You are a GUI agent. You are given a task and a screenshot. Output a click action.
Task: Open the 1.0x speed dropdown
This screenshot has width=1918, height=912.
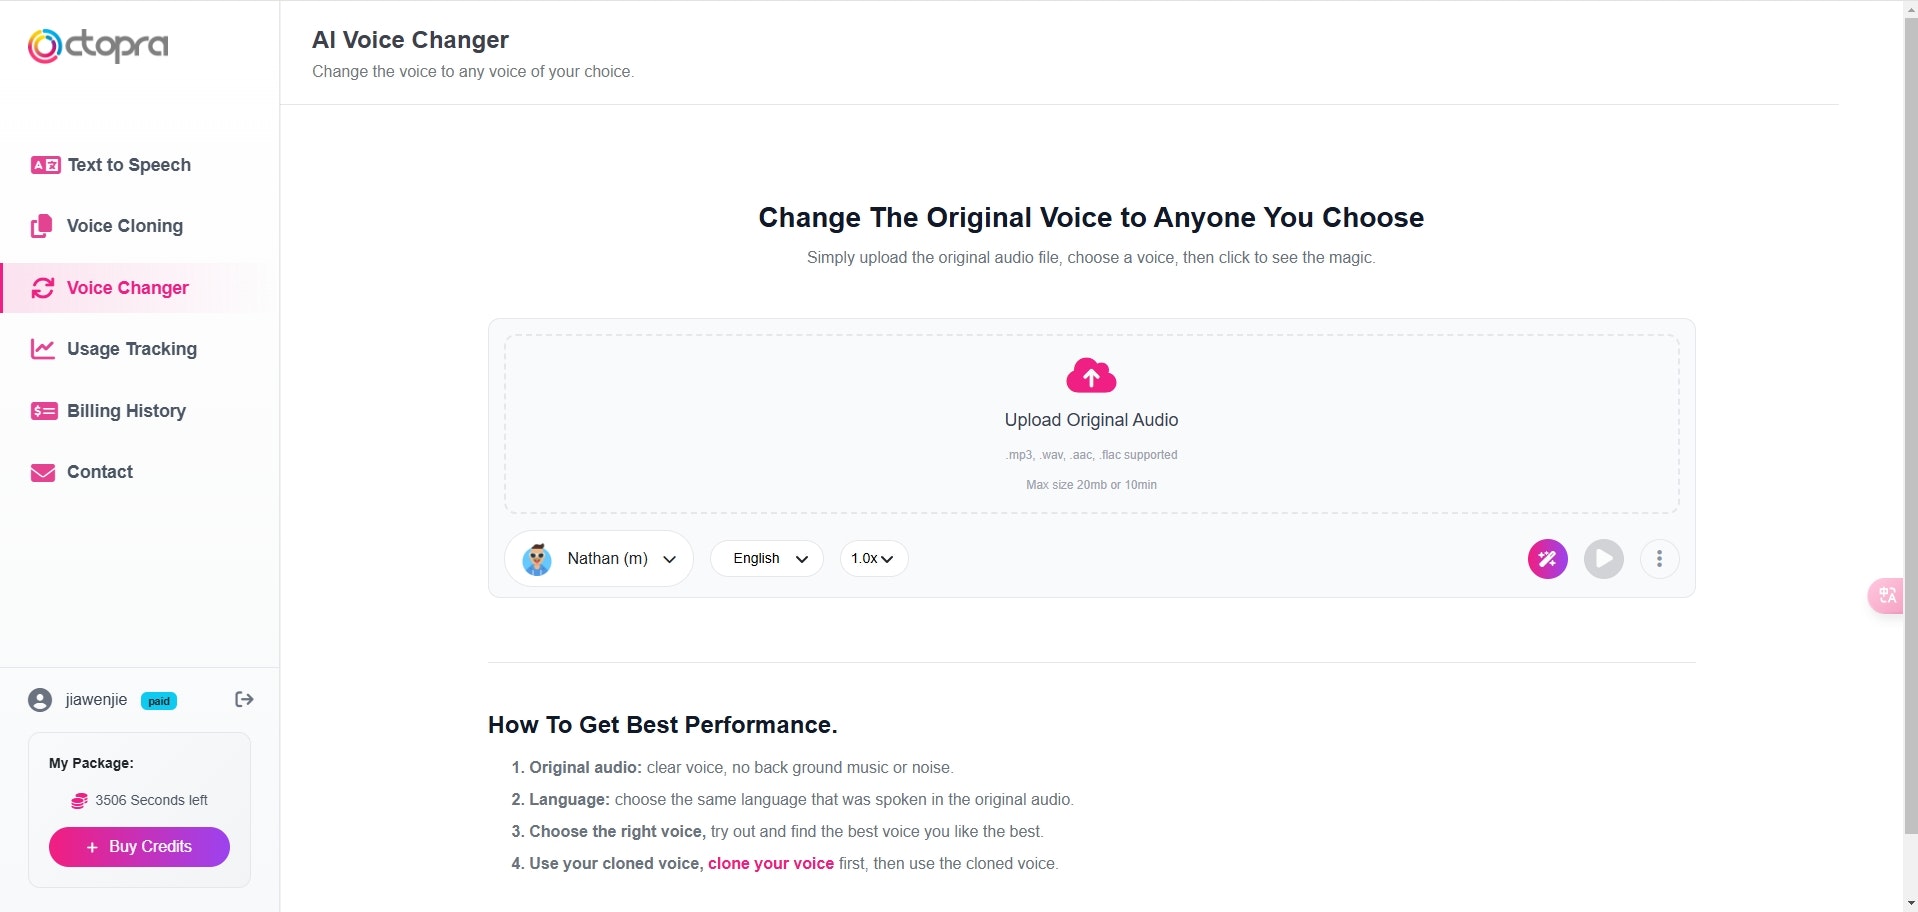click(873, 559)
